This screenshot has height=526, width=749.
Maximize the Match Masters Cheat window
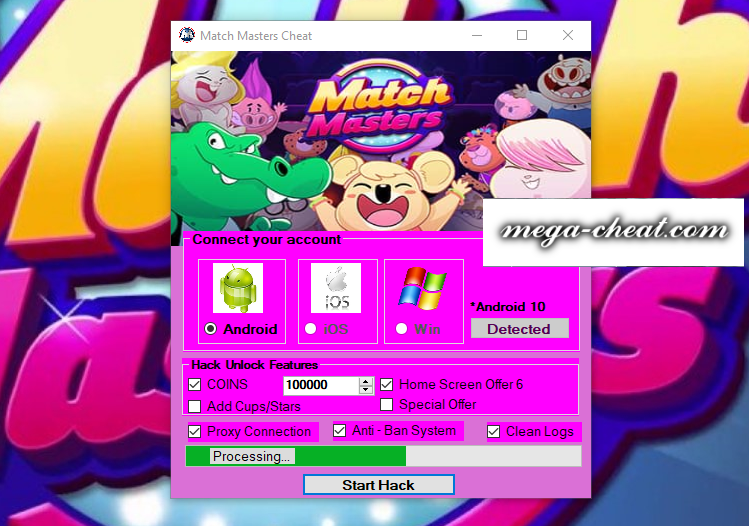[x=522, y=35]
